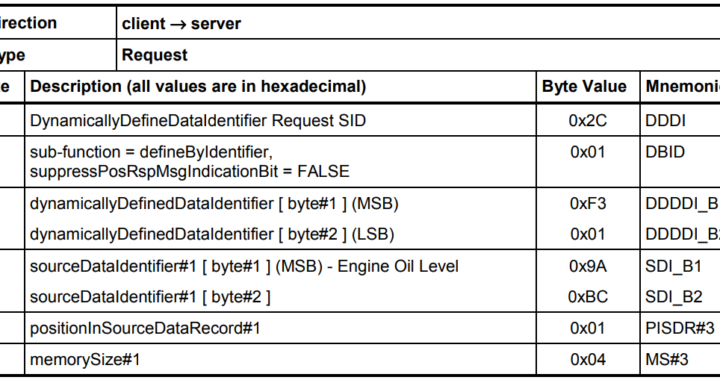Click the Description column header
Image resolution: width=720 pixels, height=380 pixels.
pos(198,86)
